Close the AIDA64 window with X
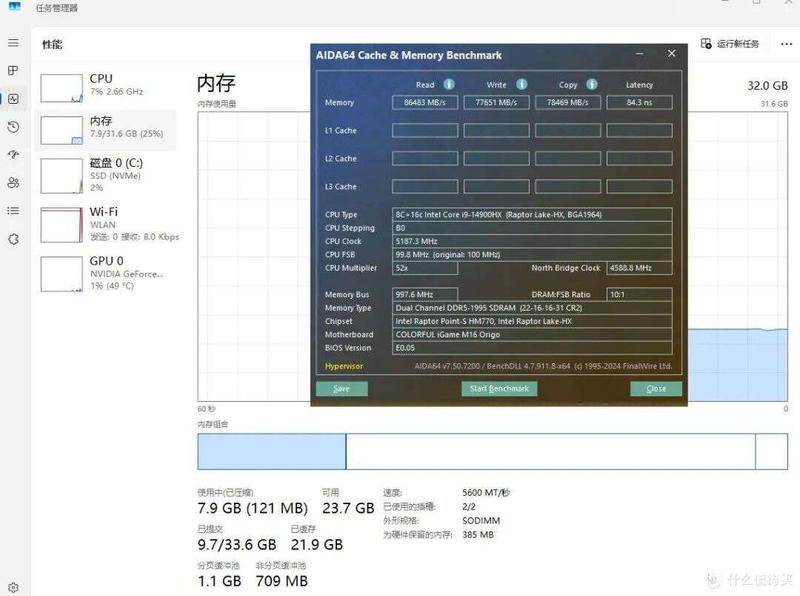The width and height of the screenshot is (800, 596). 671,53
